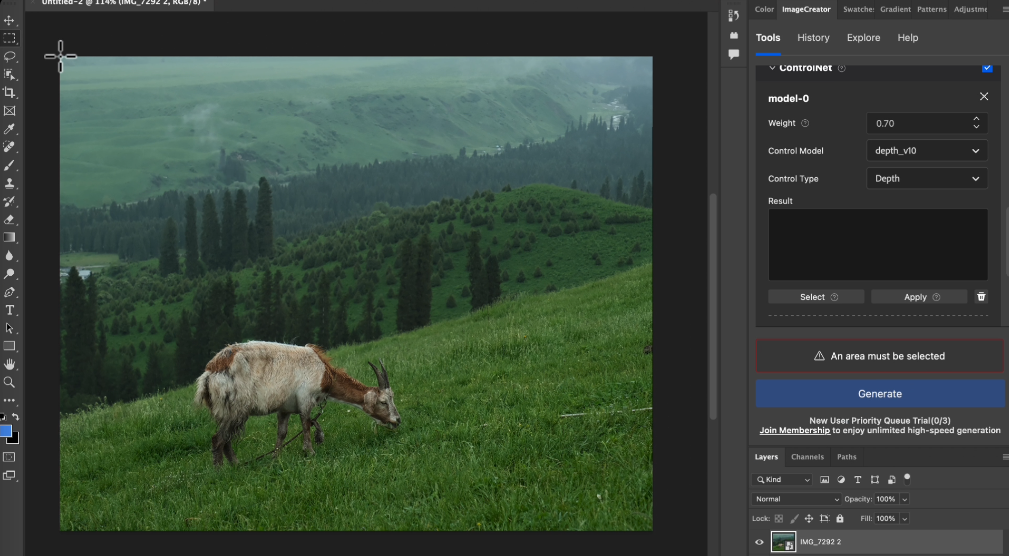Viewport: 1009px width, 556px height.
Task: Select the Lasso tool
Action: [x=10, y=56]
